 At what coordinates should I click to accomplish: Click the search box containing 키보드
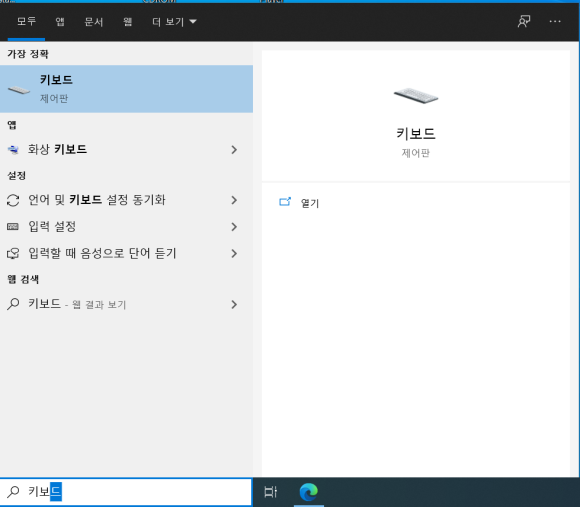(126, 491)
